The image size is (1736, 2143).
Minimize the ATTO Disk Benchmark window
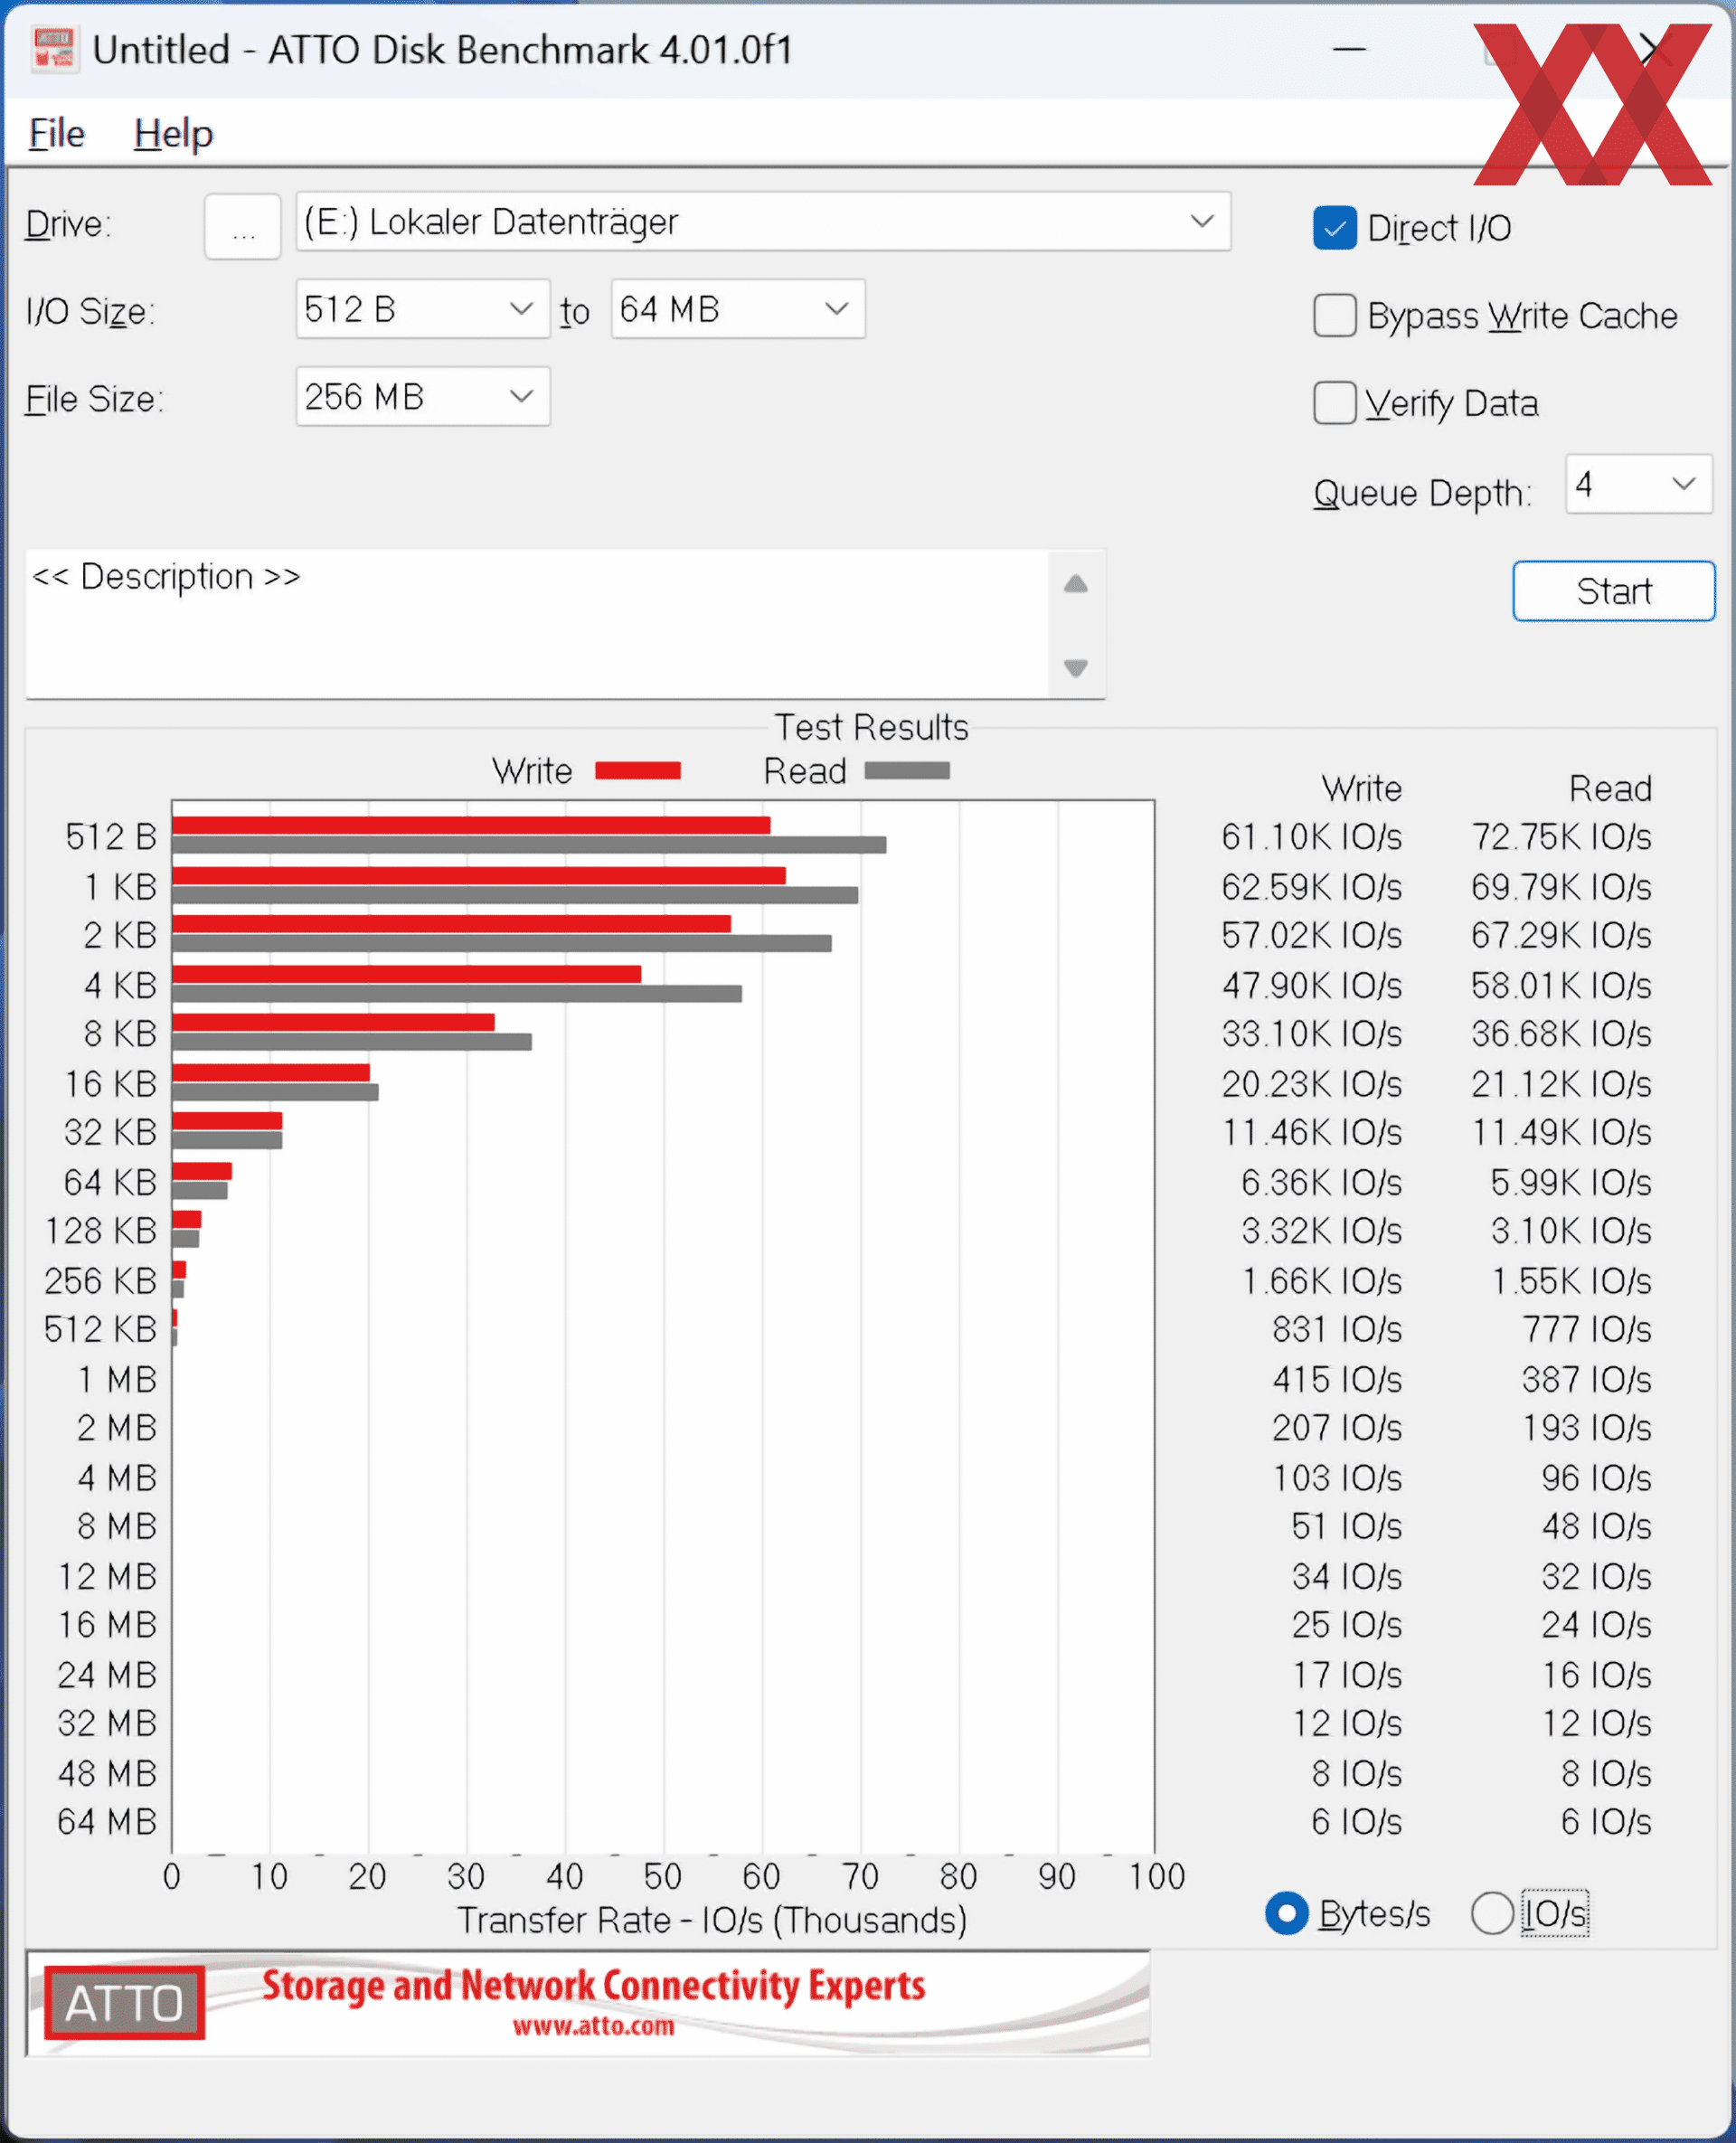pos(1349,48)
